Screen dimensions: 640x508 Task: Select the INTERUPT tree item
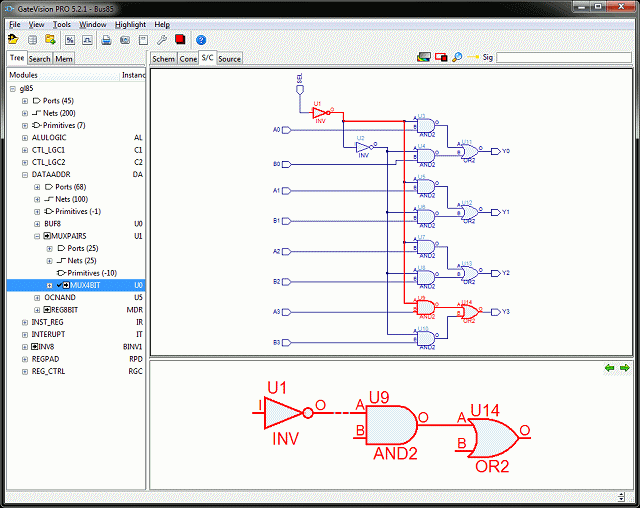(x=48, y=334)
